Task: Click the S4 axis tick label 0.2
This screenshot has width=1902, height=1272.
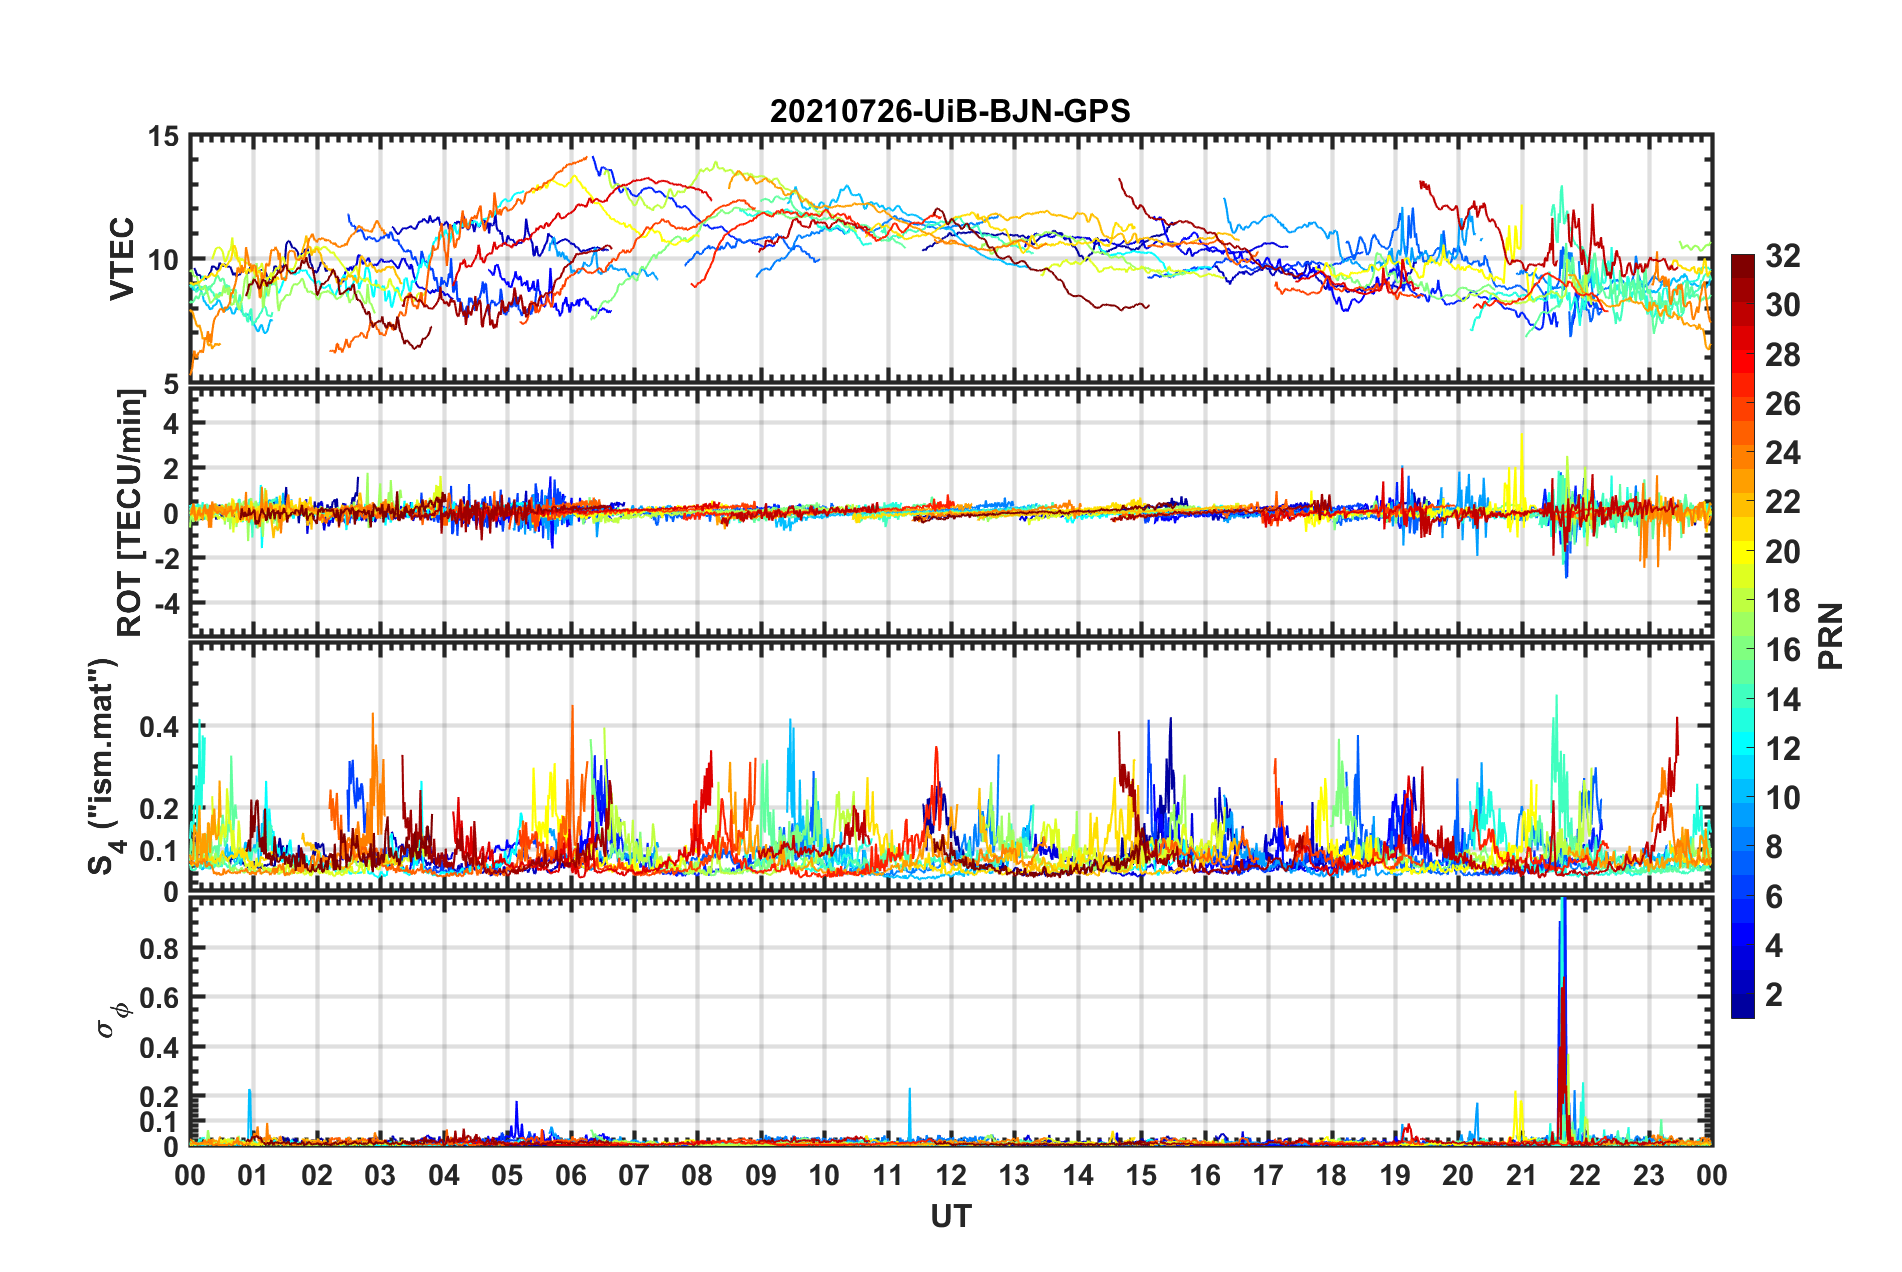Action: [x=159, y=809]
